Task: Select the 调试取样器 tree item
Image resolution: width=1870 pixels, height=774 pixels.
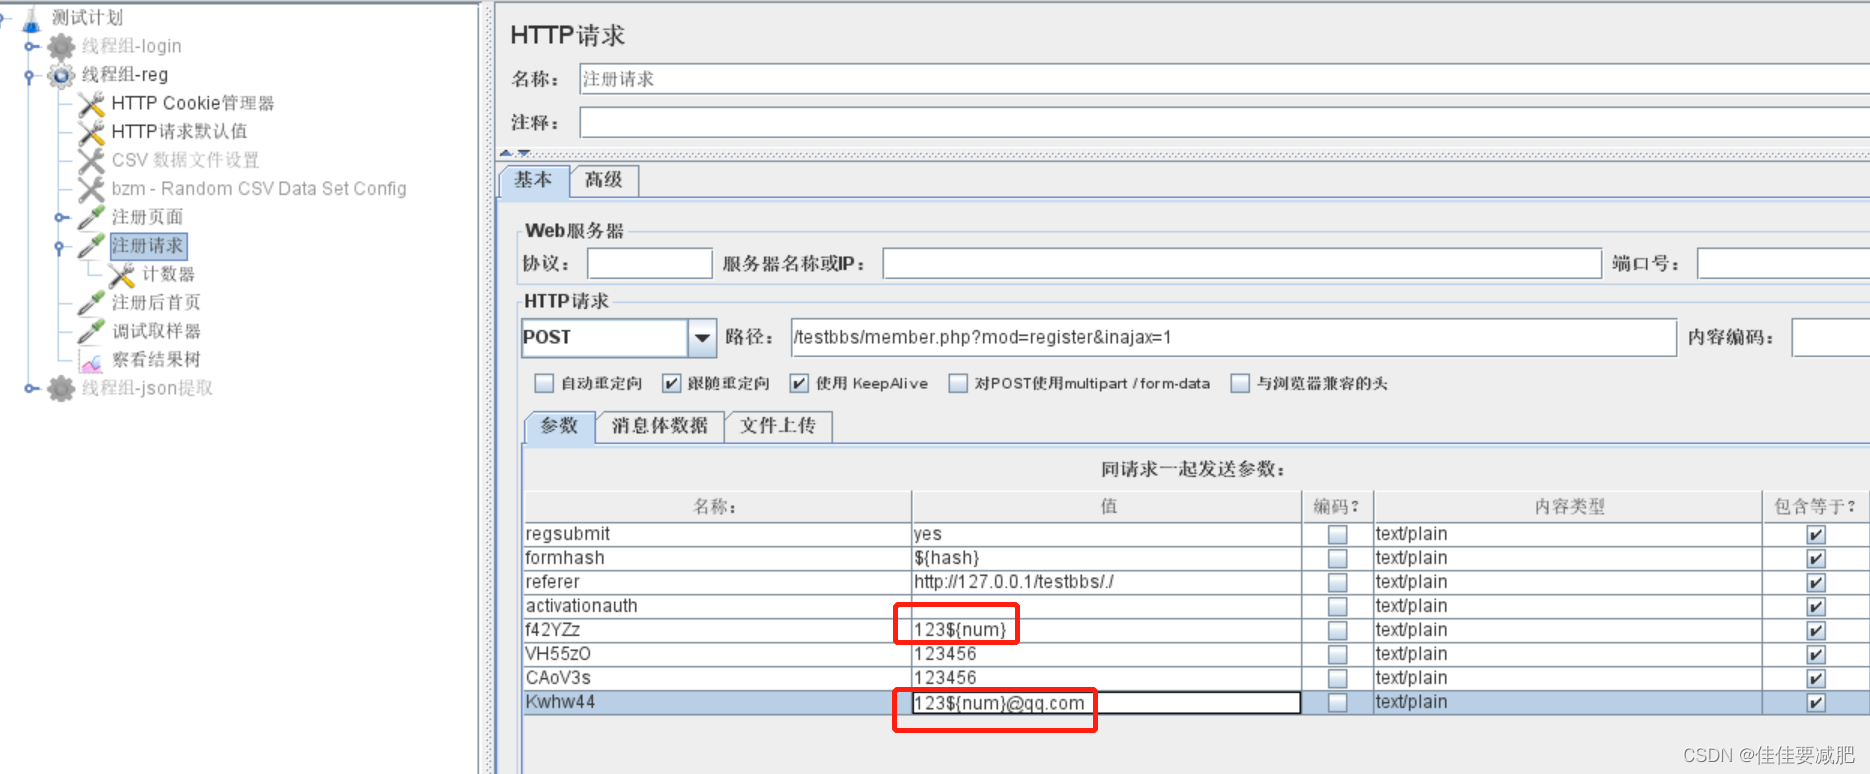Action: pyautogui.click(x=156, y=331)
